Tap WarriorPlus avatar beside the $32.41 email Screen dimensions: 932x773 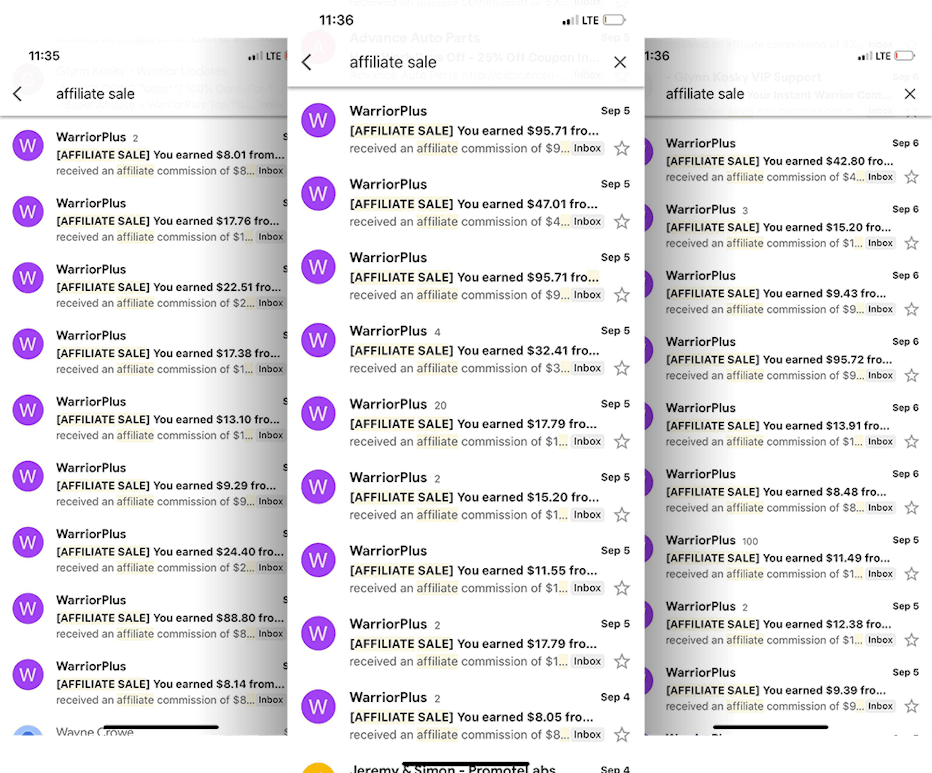318,340
